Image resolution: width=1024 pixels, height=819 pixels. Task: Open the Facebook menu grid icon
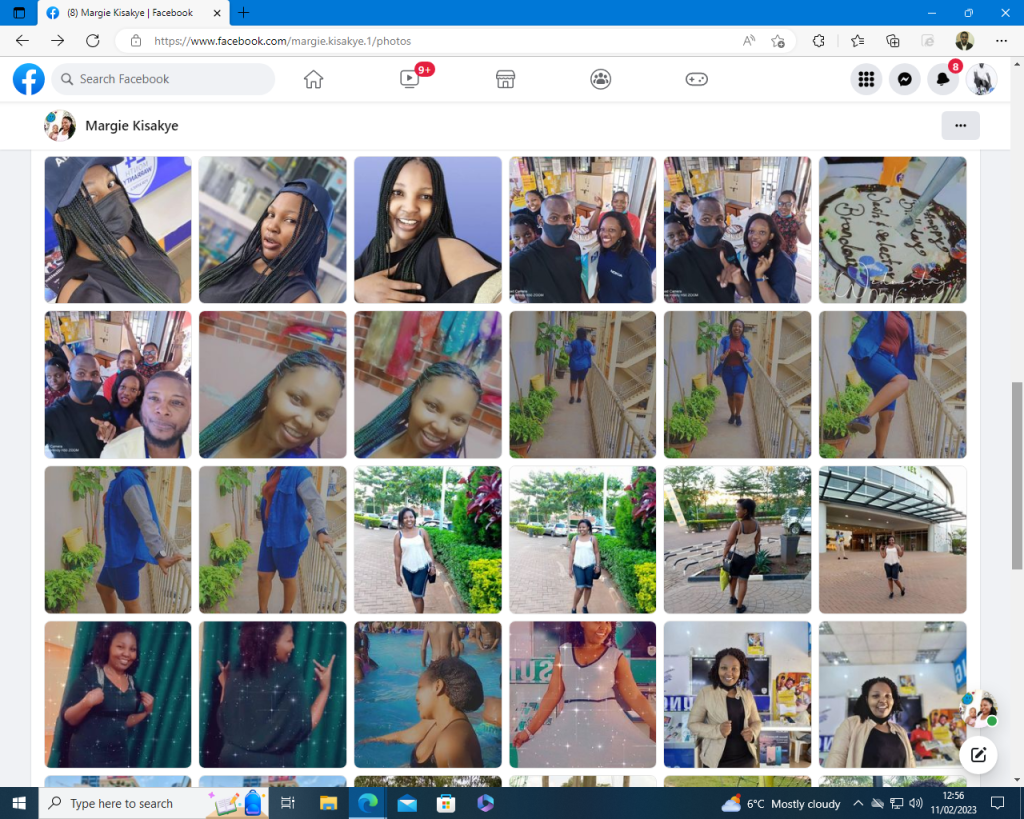click(x=866, y=79)
